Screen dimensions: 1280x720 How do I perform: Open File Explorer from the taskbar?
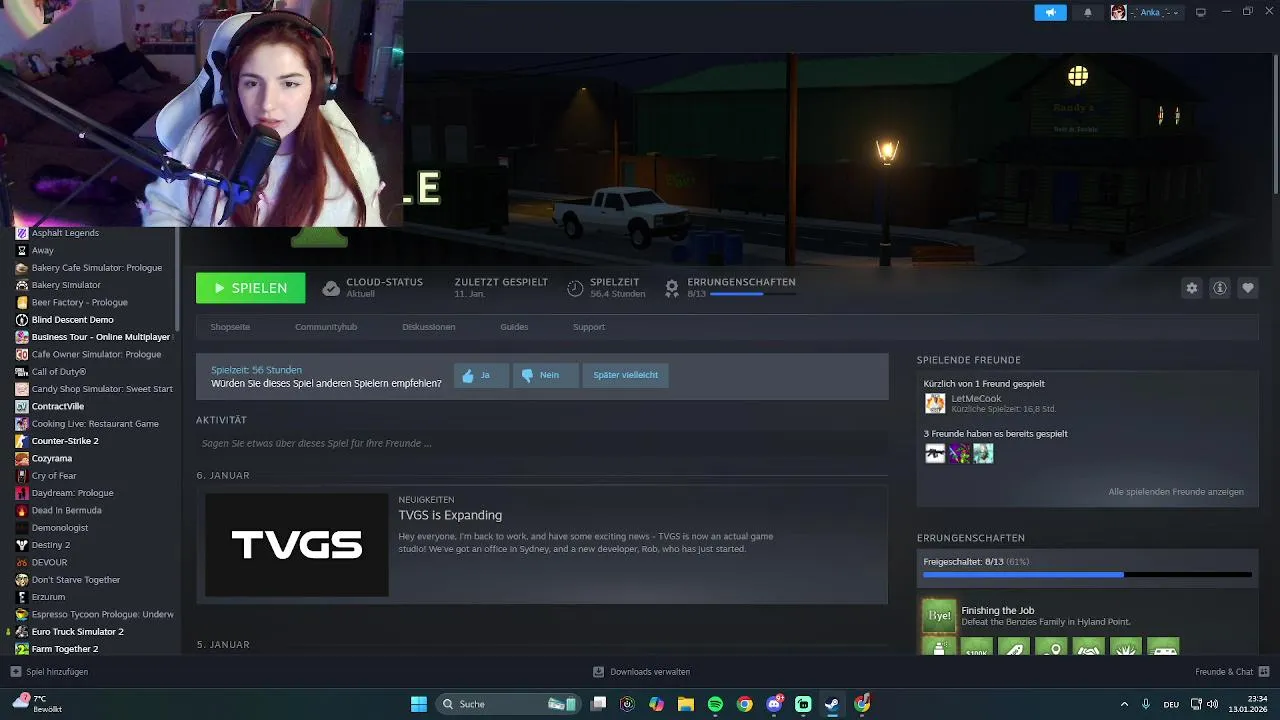[686, 704]
